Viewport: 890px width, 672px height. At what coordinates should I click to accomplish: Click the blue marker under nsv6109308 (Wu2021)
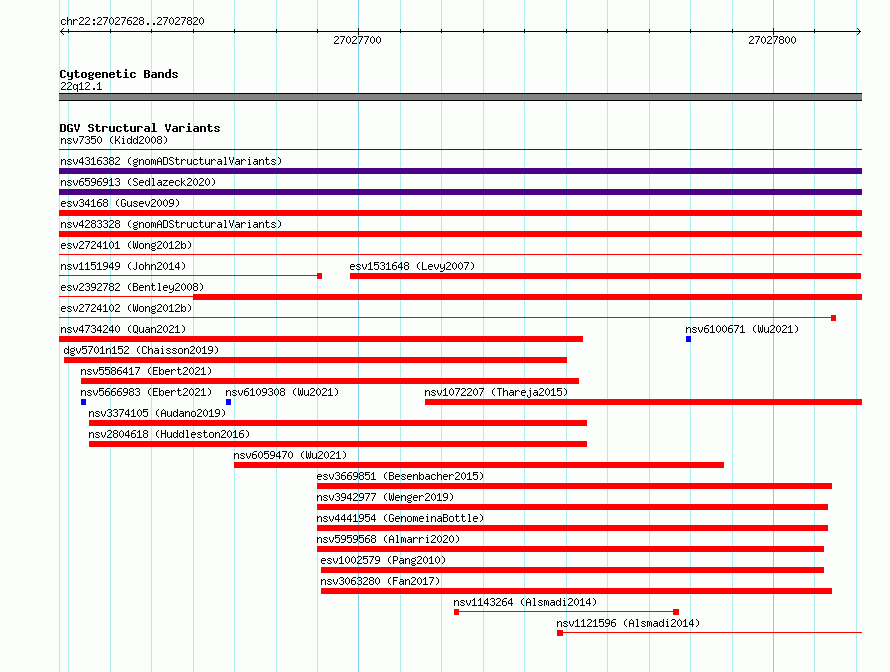229,402
